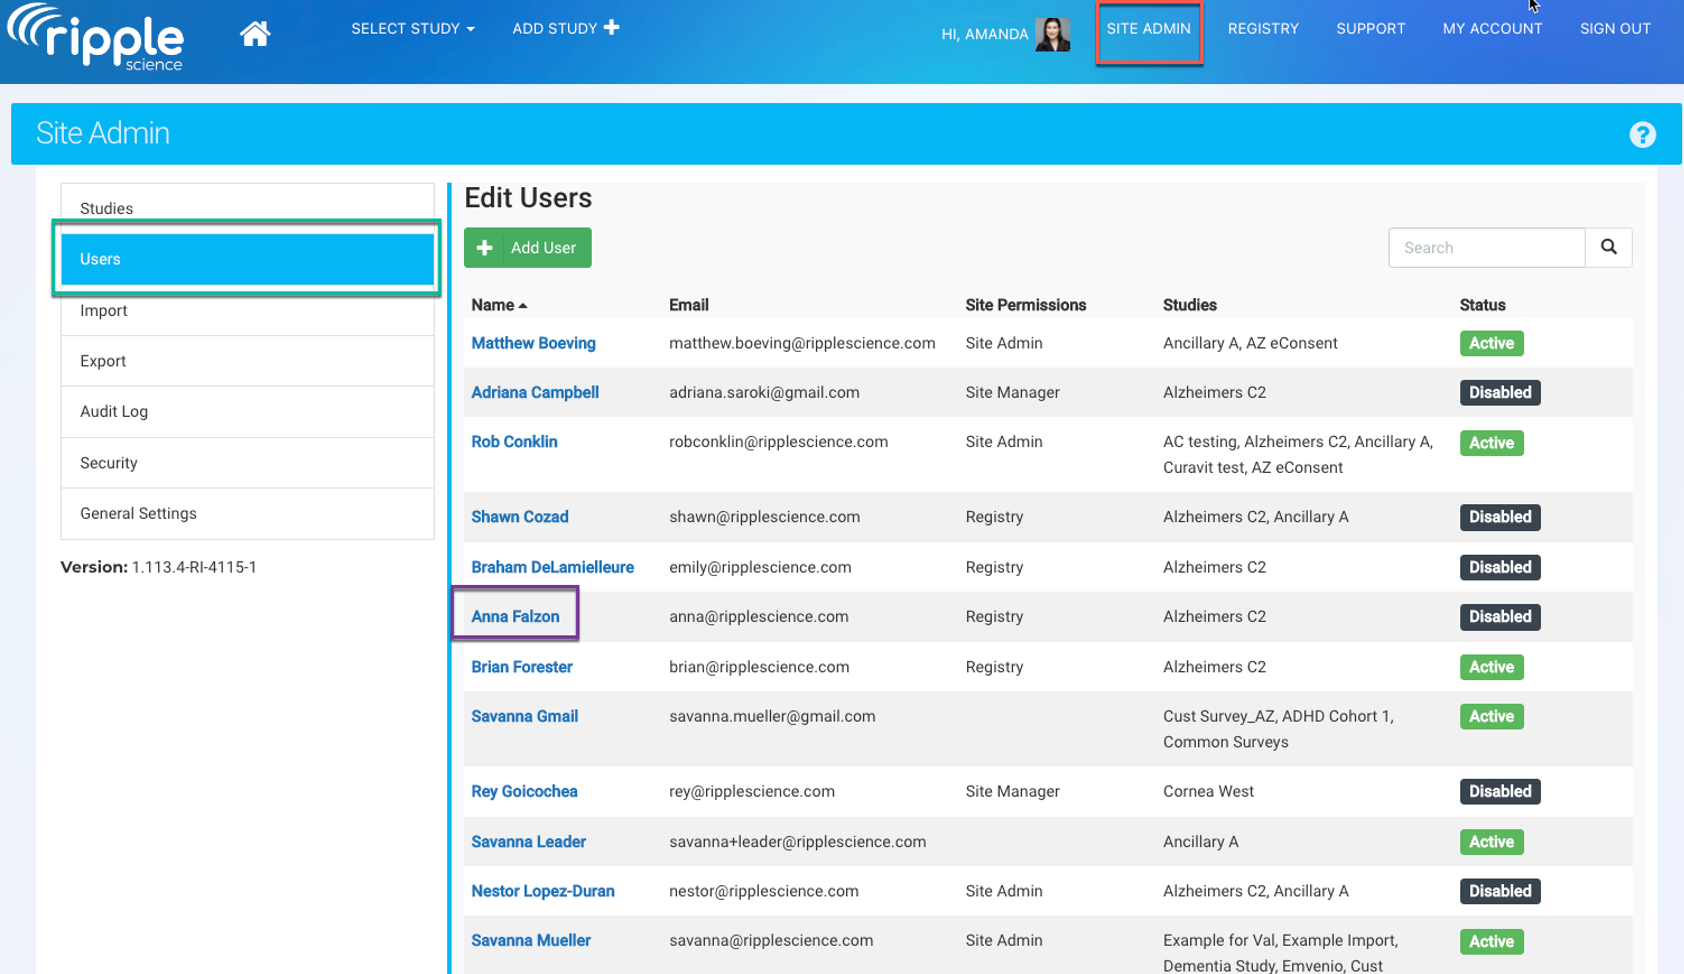Click Active badge for Matthew Boeving
Image resolution: width=1684 pixels, height=974 pixels.
[1491, 343]
